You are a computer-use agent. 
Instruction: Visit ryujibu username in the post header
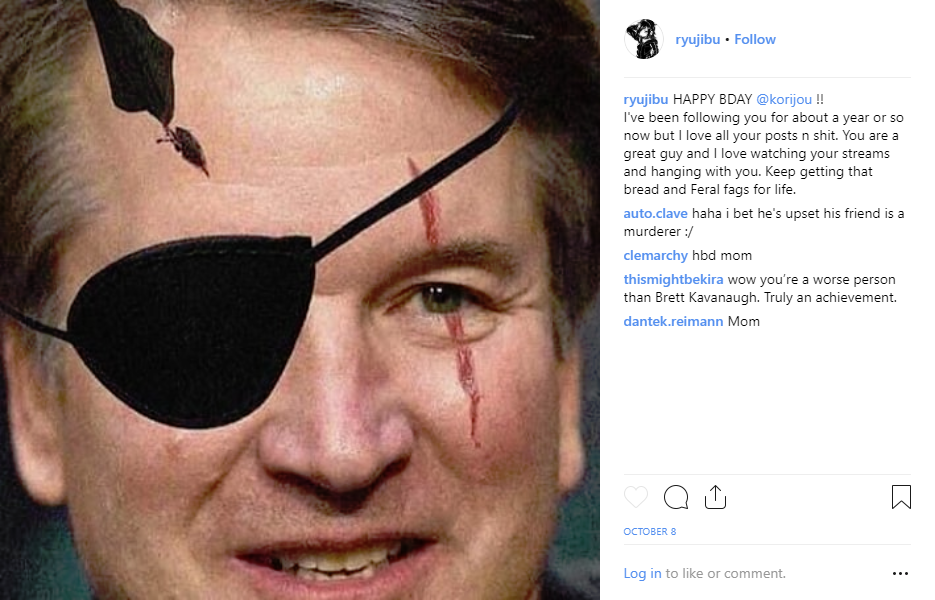(698, 39)
